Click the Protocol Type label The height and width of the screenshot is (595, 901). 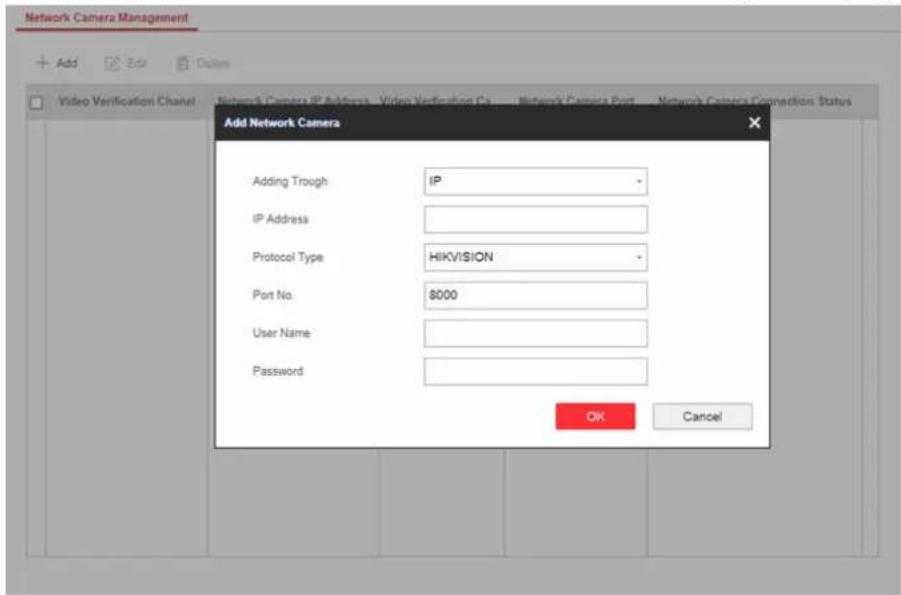coord(288,257)
